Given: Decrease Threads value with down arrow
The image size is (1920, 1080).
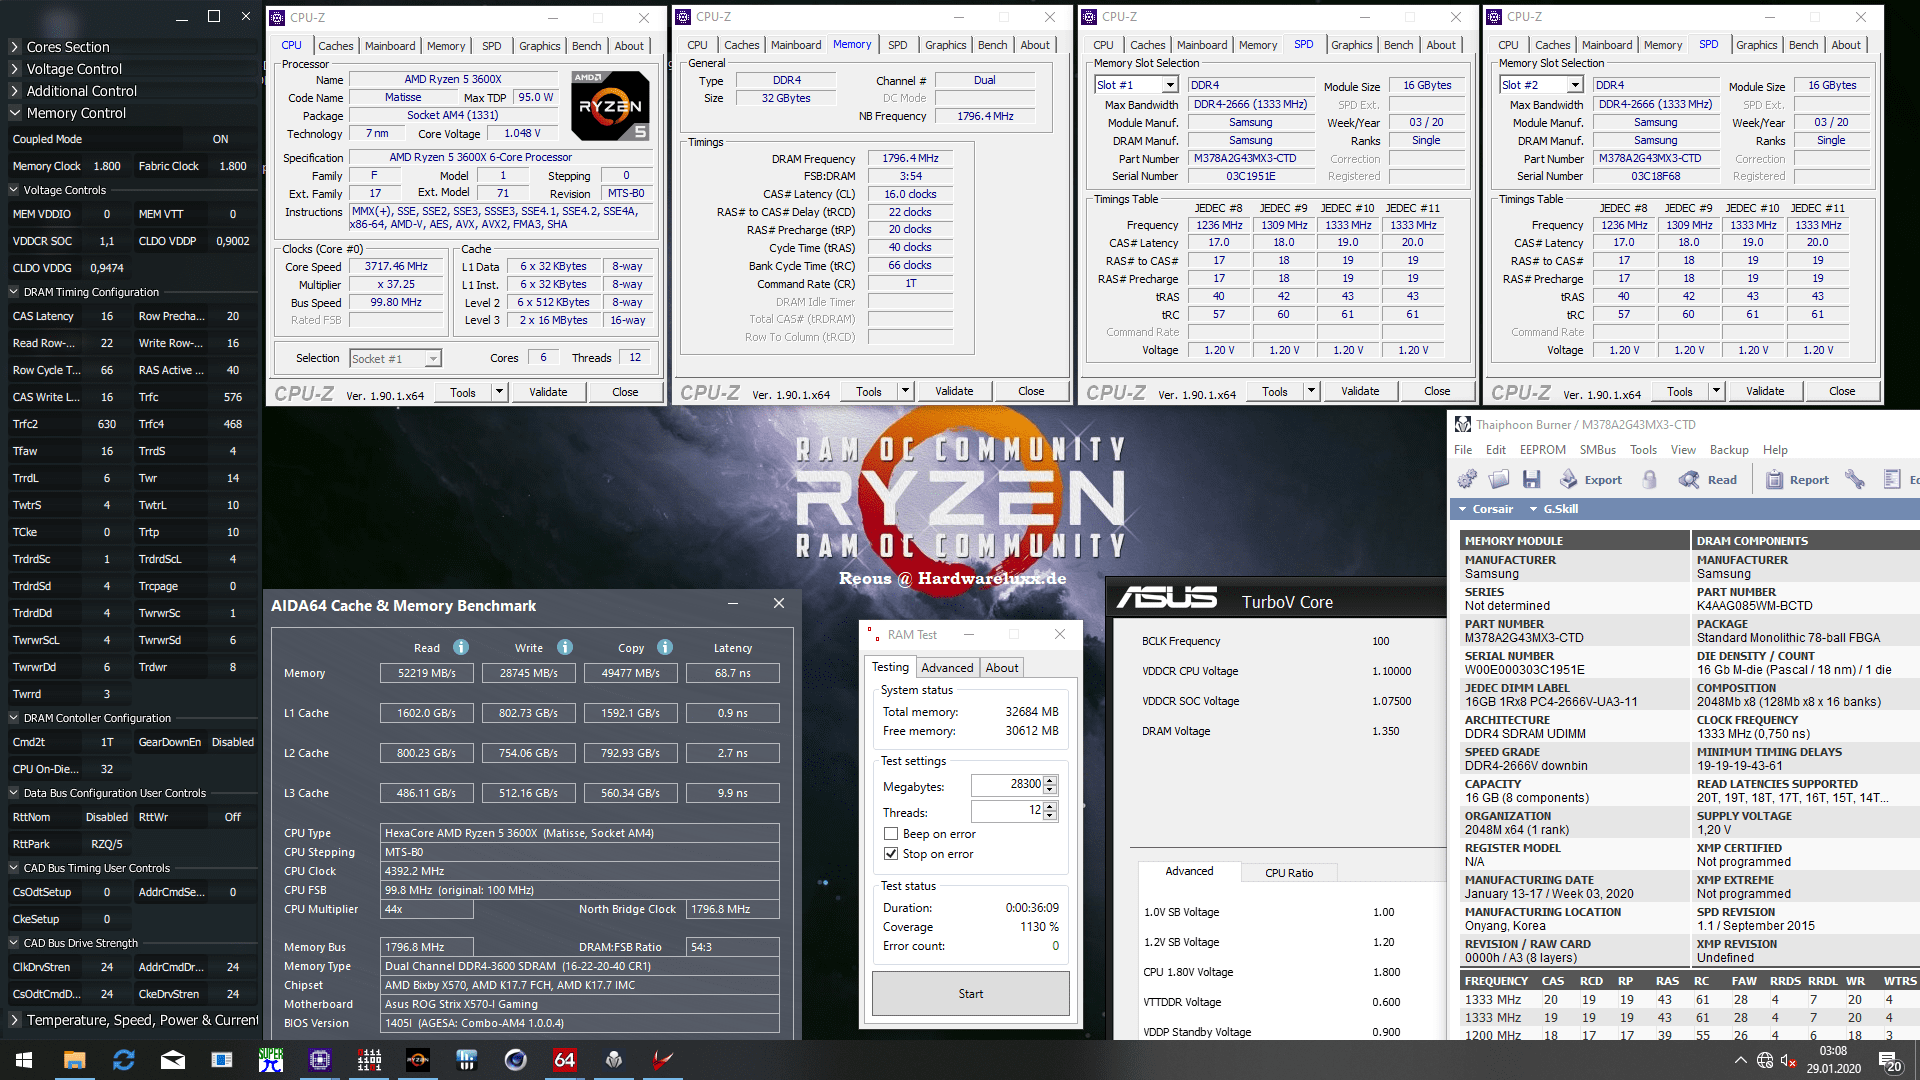Looking at the screenshot, I should pyautogui.click(x=1050, y=816).
